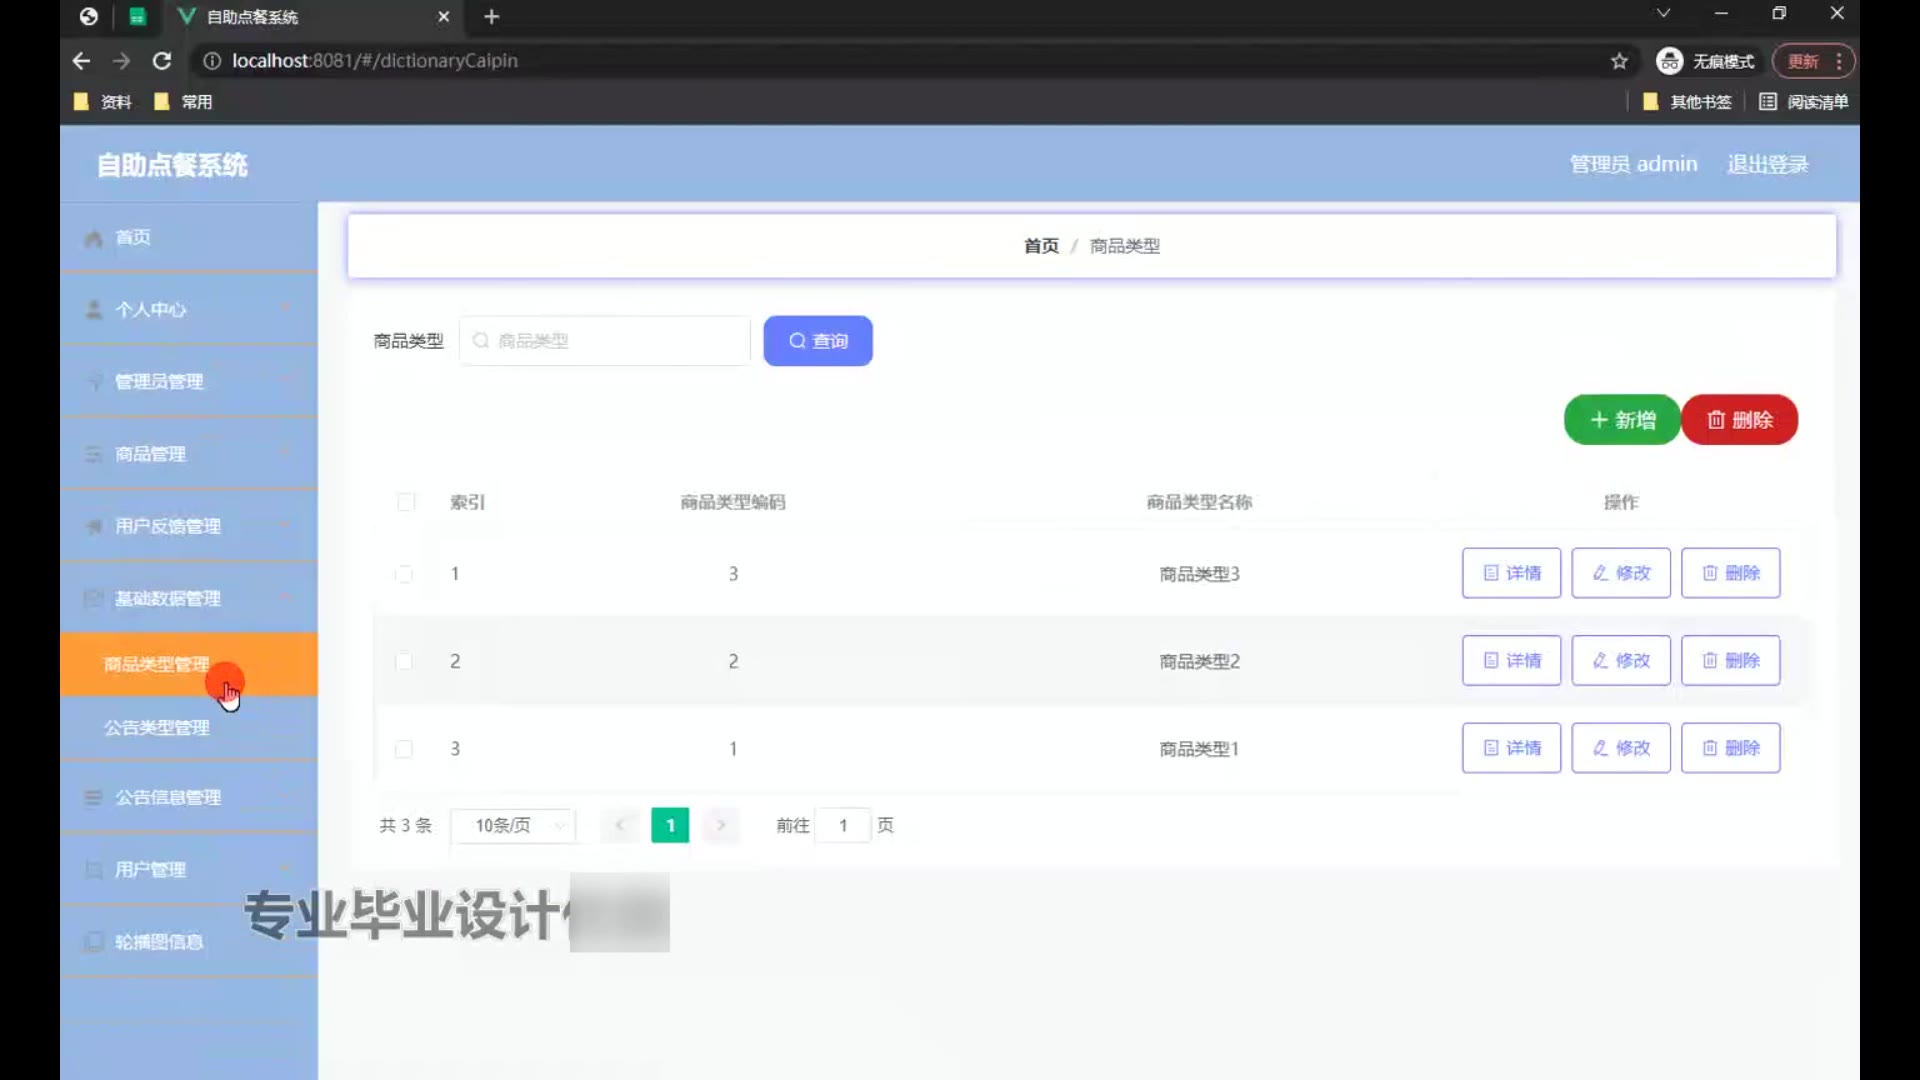1920x1080 pixels.
Task: Click the trash icon on the red 删除 button
Action: pyautogui.click(x=1716, y=420)
